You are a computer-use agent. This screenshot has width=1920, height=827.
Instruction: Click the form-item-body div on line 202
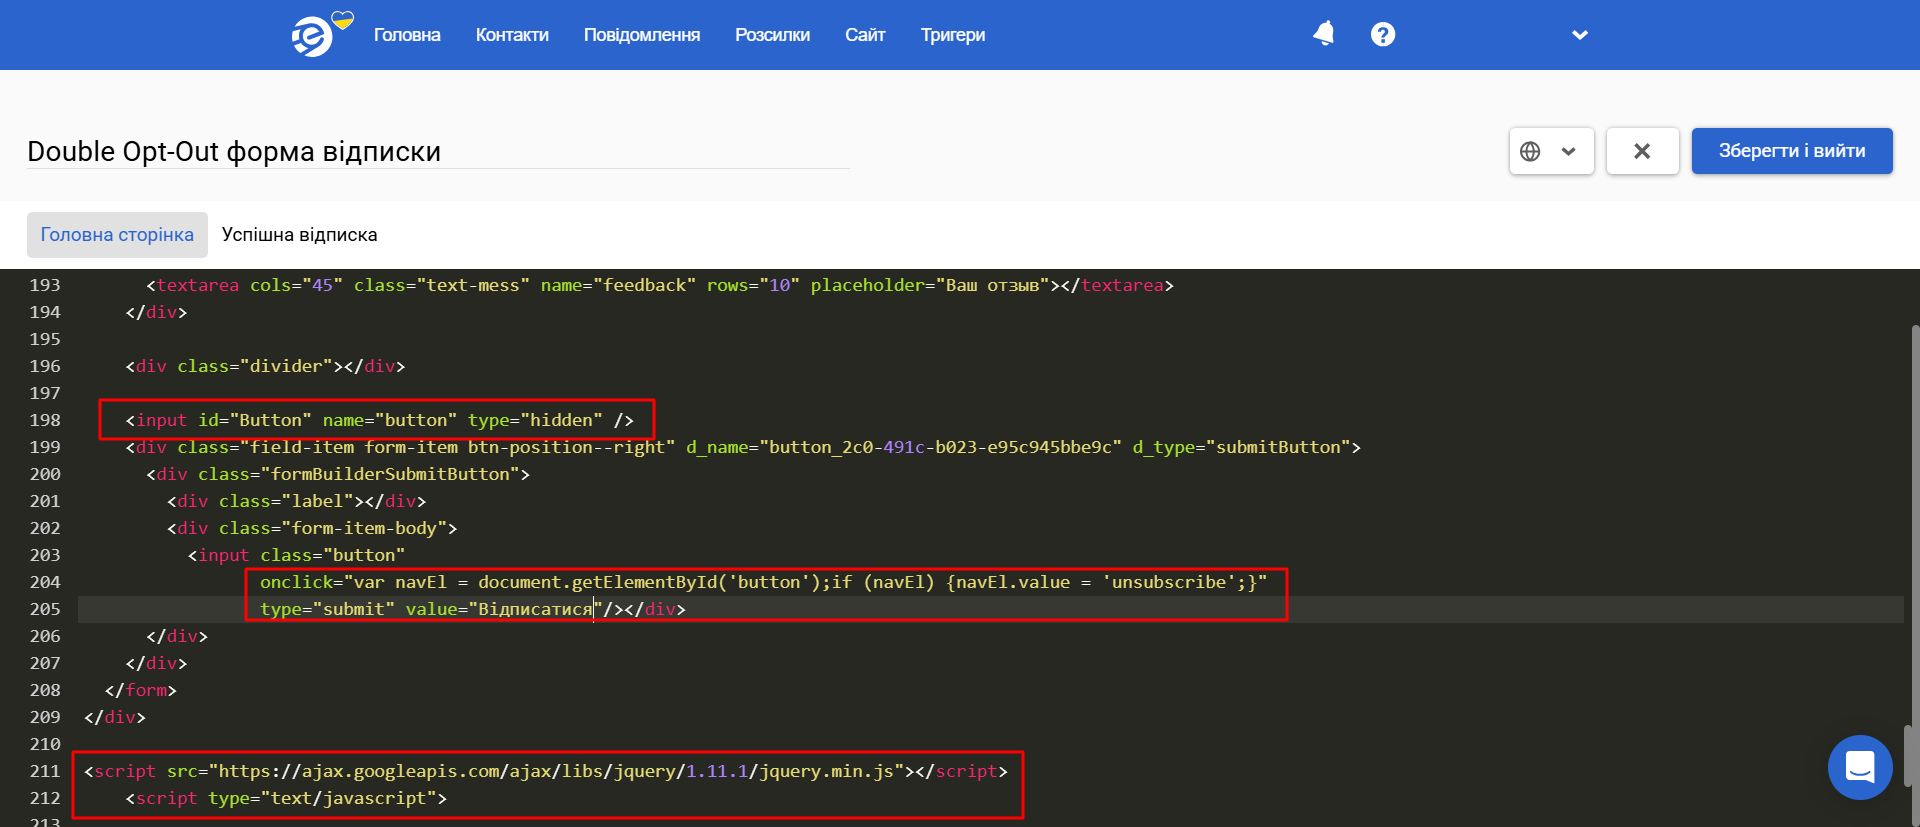tap(312, 528)
